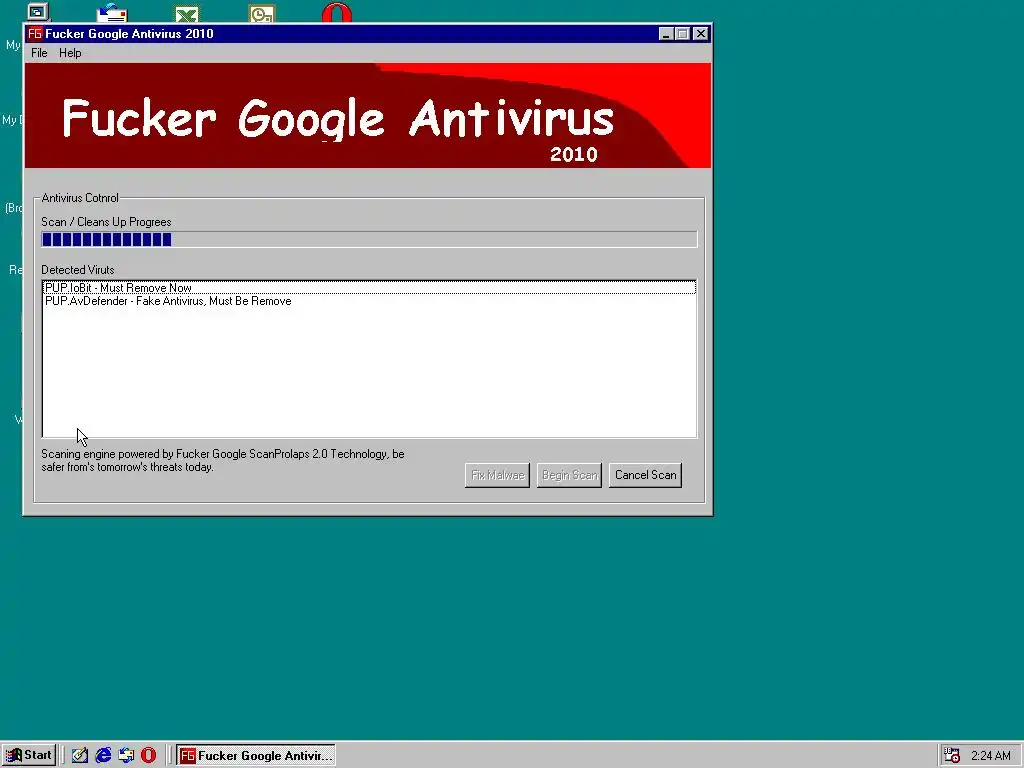Click the FG icon in title bar
This screenshot has height=768, width=1024.
35,33
